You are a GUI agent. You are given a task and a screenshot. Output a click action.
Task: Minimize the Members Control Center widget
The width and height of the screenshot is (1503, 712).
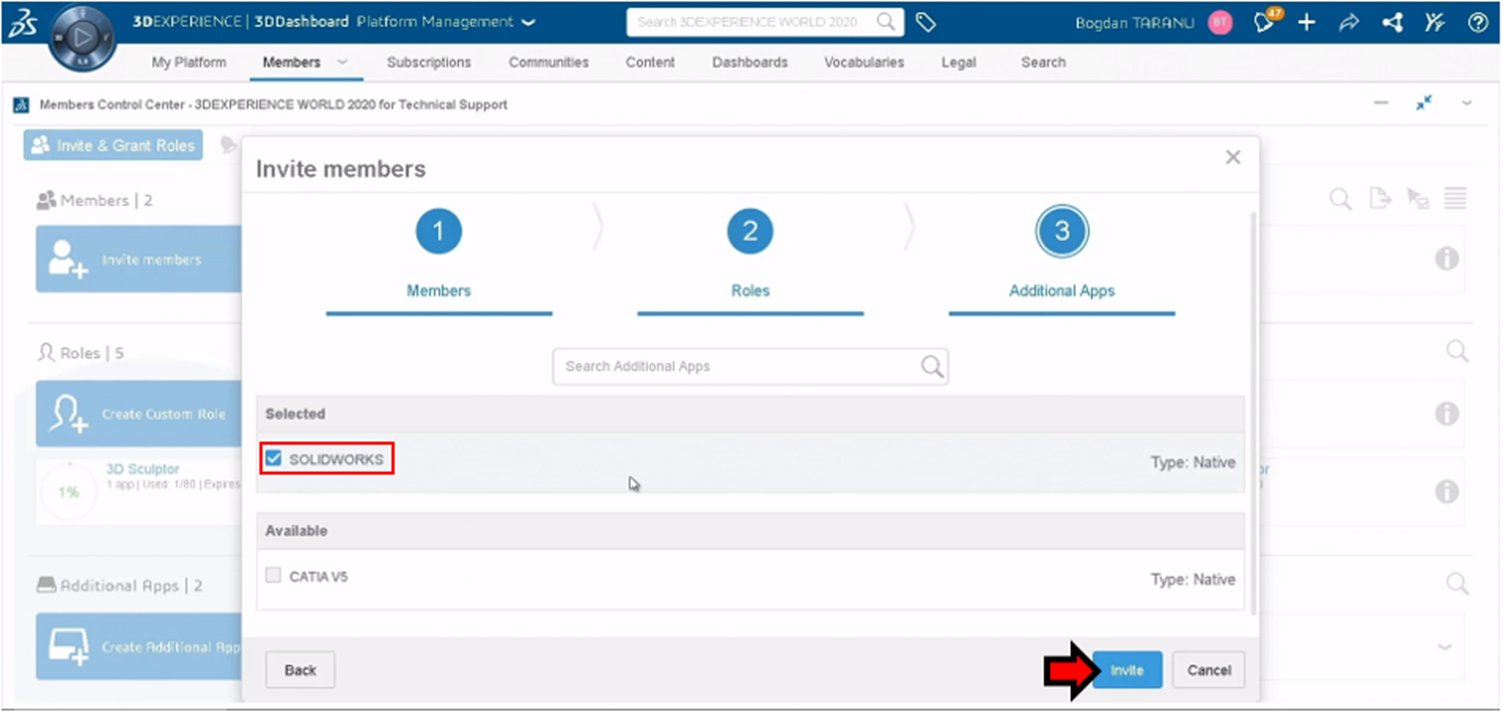tap(1381, 103)
